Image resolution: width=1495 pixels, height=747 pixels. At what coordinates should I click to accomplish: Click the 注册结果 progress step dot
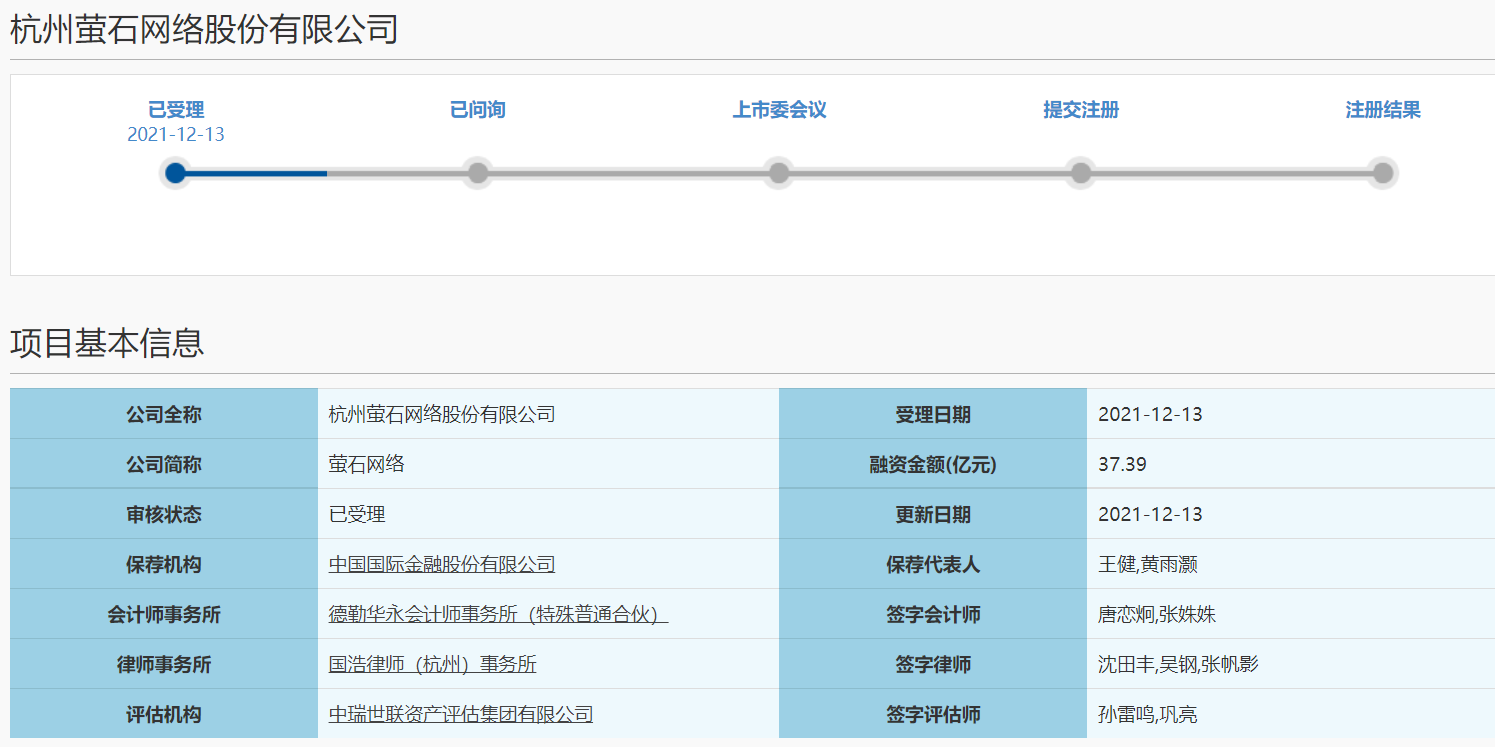1383,173
